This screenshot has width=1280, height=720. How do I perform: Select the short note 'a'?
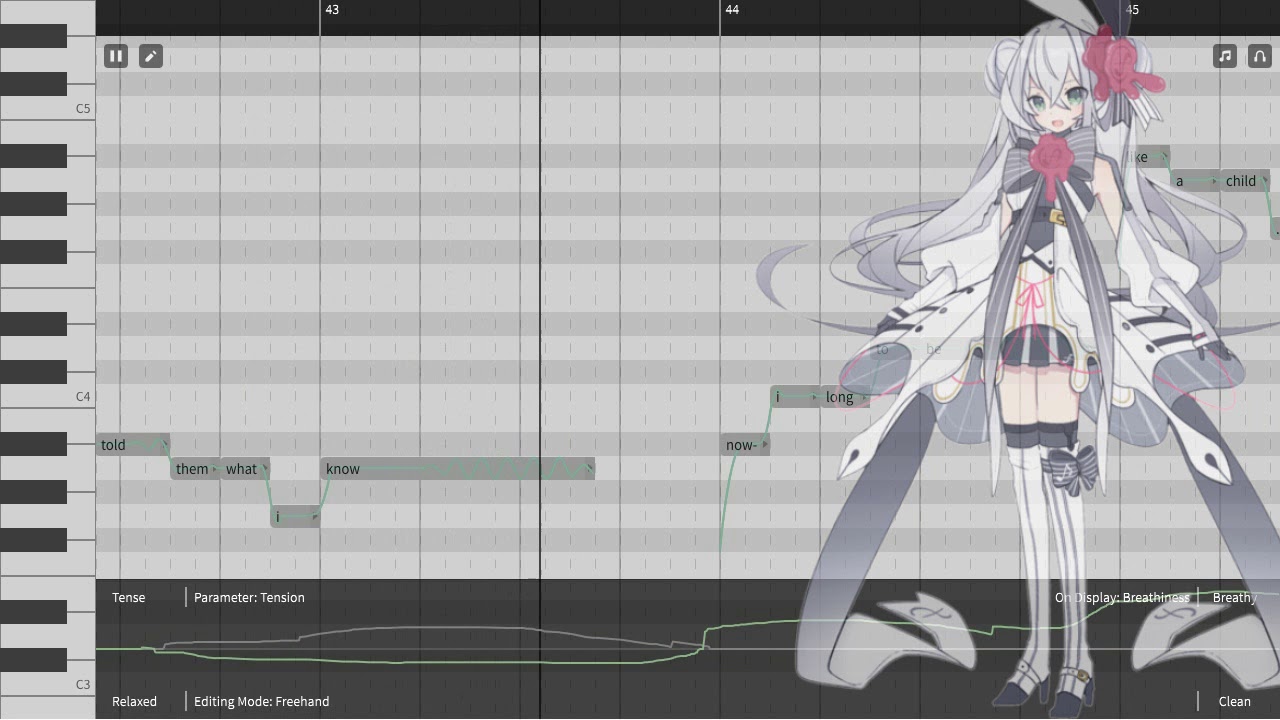click(1195, 181)
